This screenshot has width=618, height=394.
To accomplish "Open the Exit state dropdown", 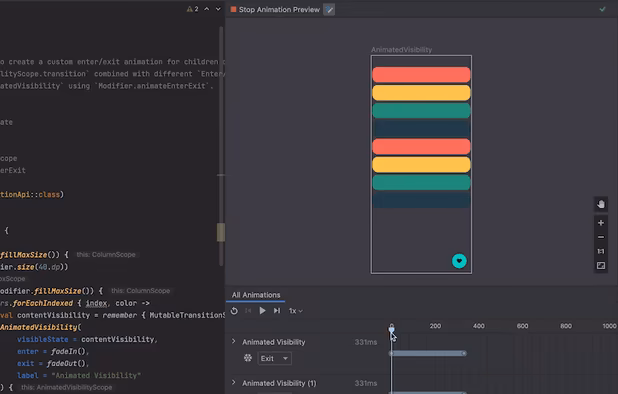I will click(x=274, y=359).
